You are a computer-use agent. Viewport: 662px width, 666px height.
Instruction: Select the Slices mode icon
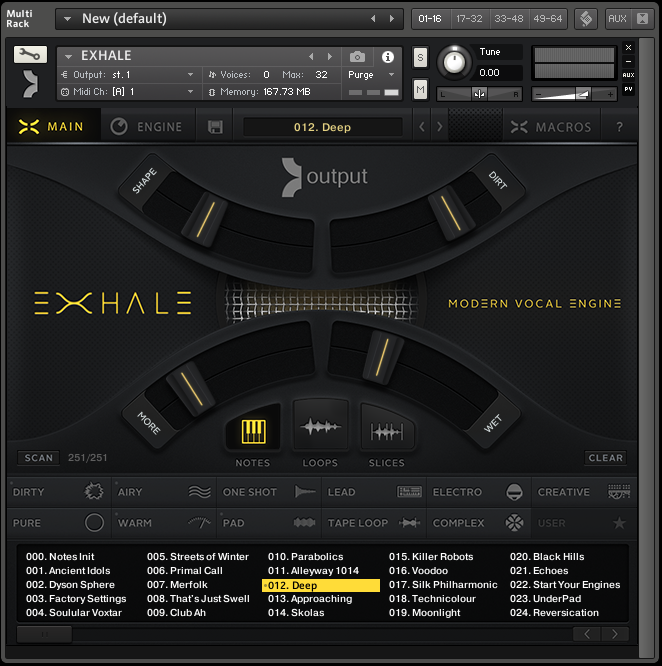(386, 432)
